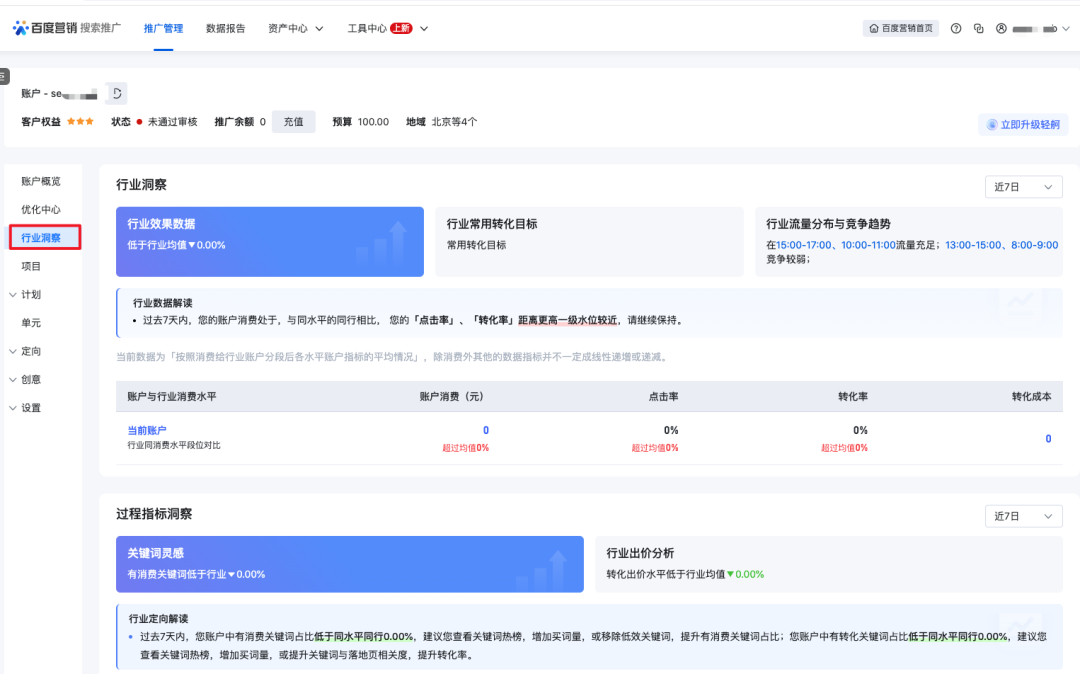Select 账户概览 in the sidebar
The width and height of the screenshot is (1080, 674).
pyautogui.click(x=41, y=181)
